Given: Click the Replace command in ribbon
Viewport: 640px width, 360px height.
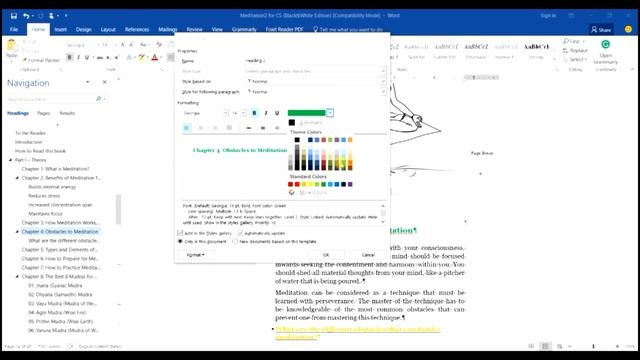Looking at the screenshot, I should click(576, 50).
